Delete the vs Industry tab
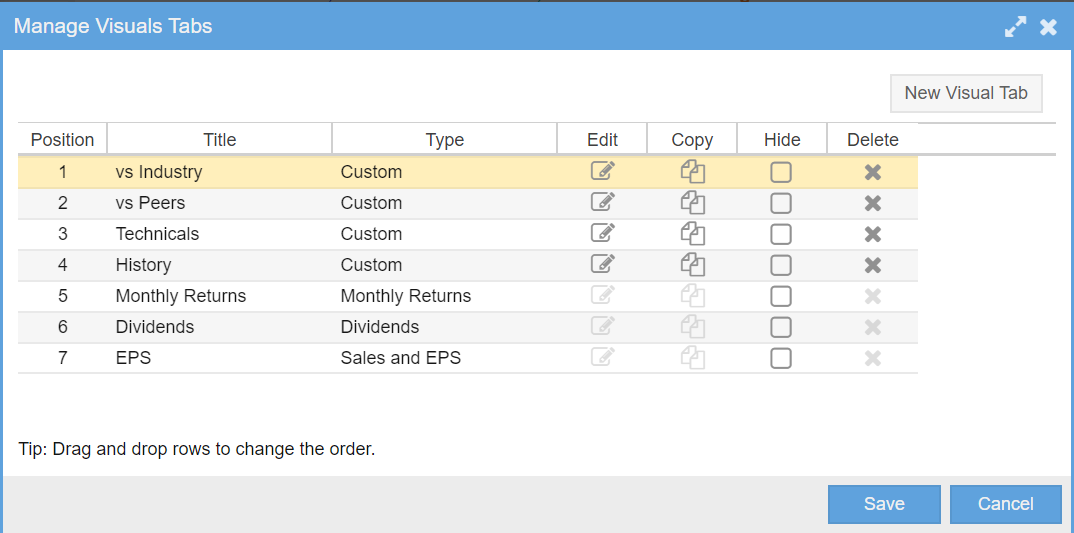 click(x=873, y=173)
